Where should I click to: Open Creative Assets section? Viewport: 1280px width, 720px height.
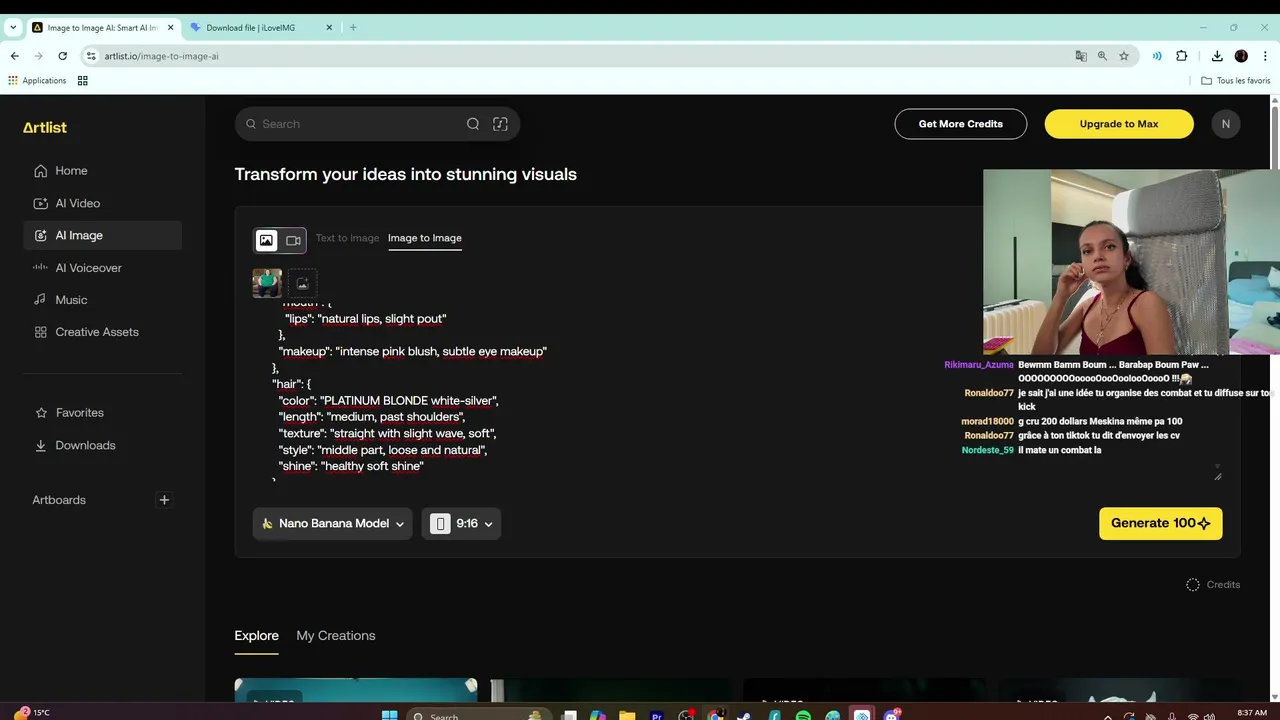click(103, 332)
